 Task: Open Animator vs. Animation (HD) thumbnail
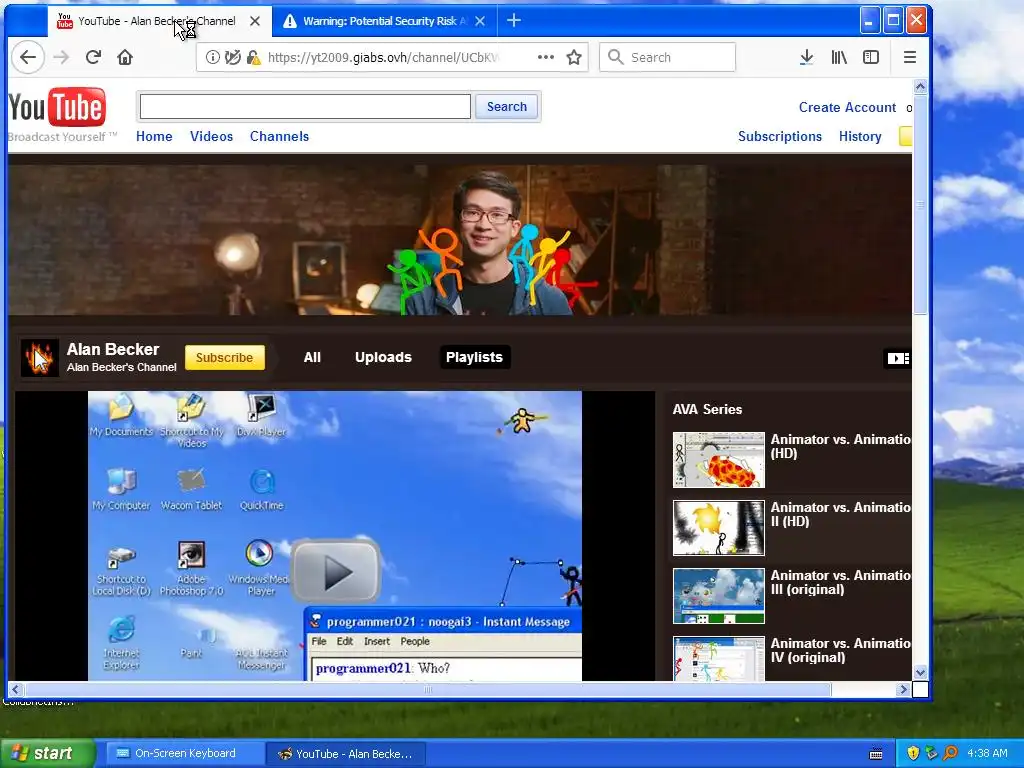[x=718, y=460]
